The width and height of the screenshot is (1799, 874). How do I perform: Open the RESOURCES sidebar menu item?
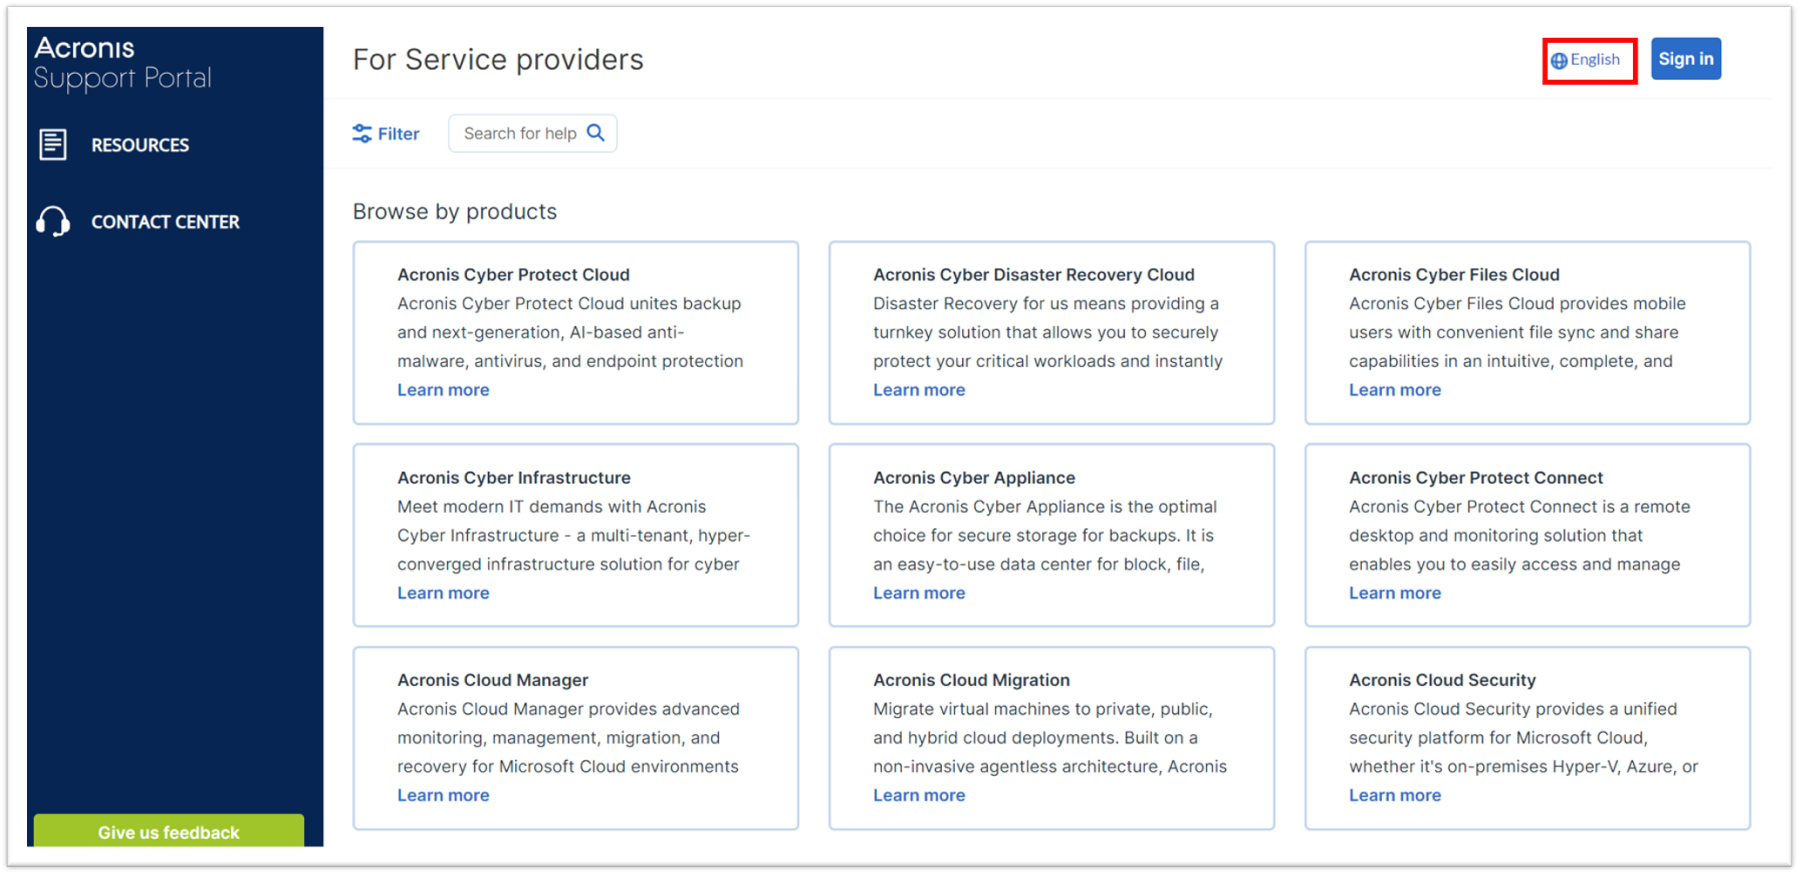click(x=140, y=145)
